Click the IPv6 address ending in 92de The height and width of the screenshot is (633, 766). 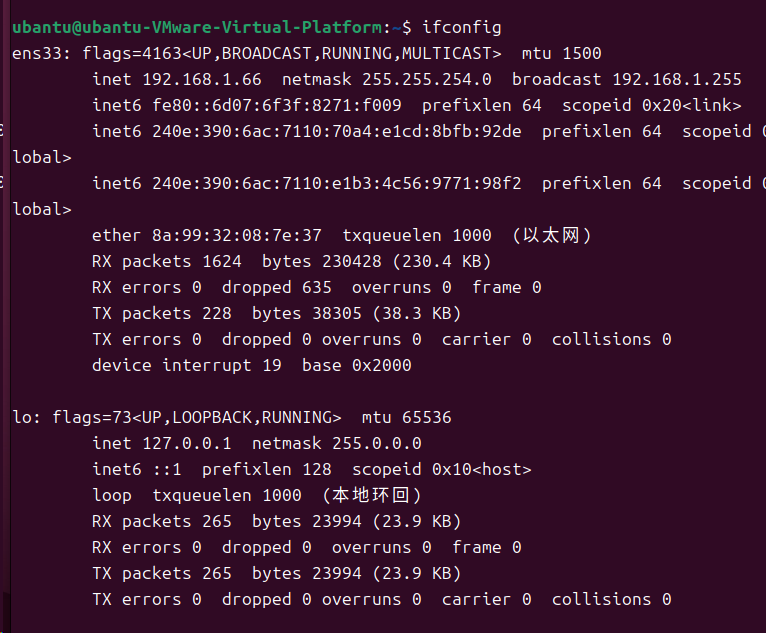[337, 131]
